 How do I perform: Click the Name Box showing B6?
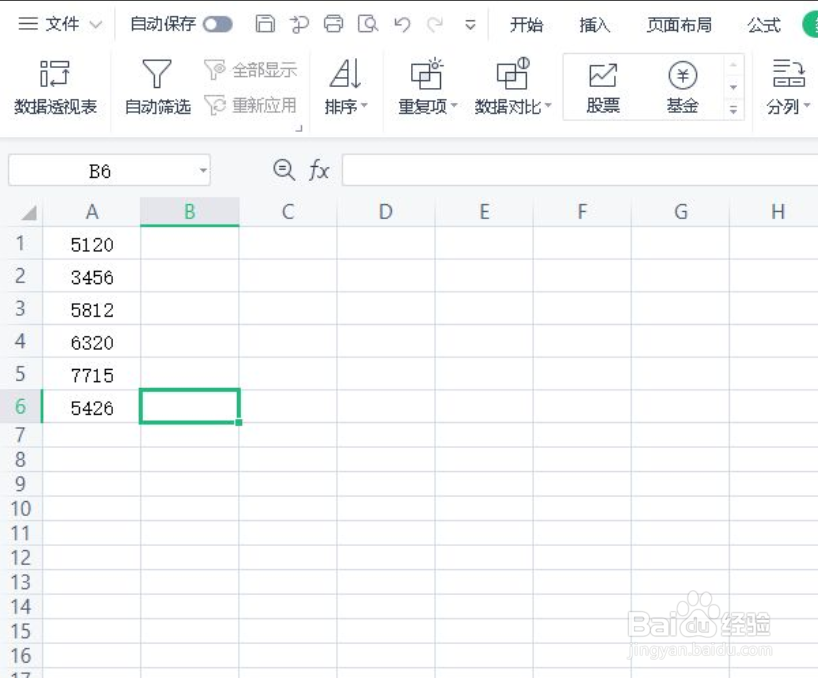click(x=100, y=171)
